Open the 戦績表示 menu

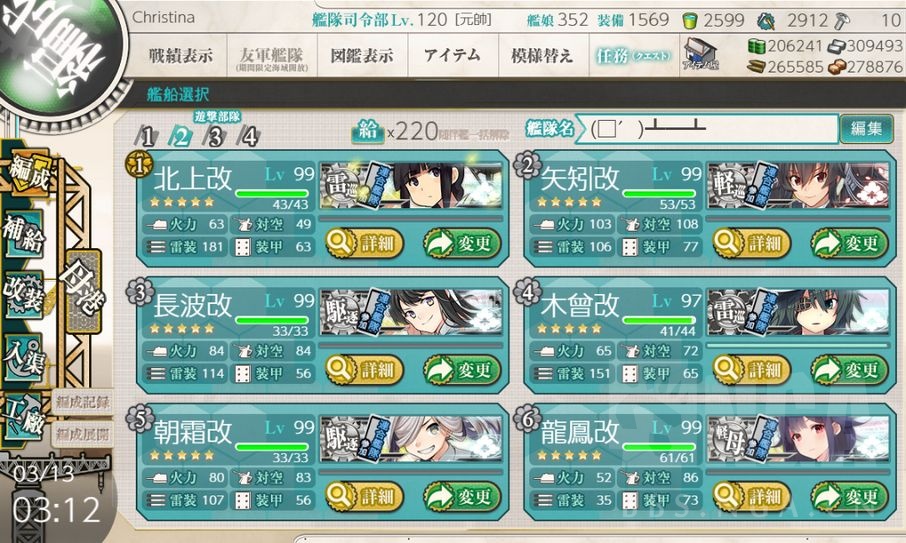[181, 55]
